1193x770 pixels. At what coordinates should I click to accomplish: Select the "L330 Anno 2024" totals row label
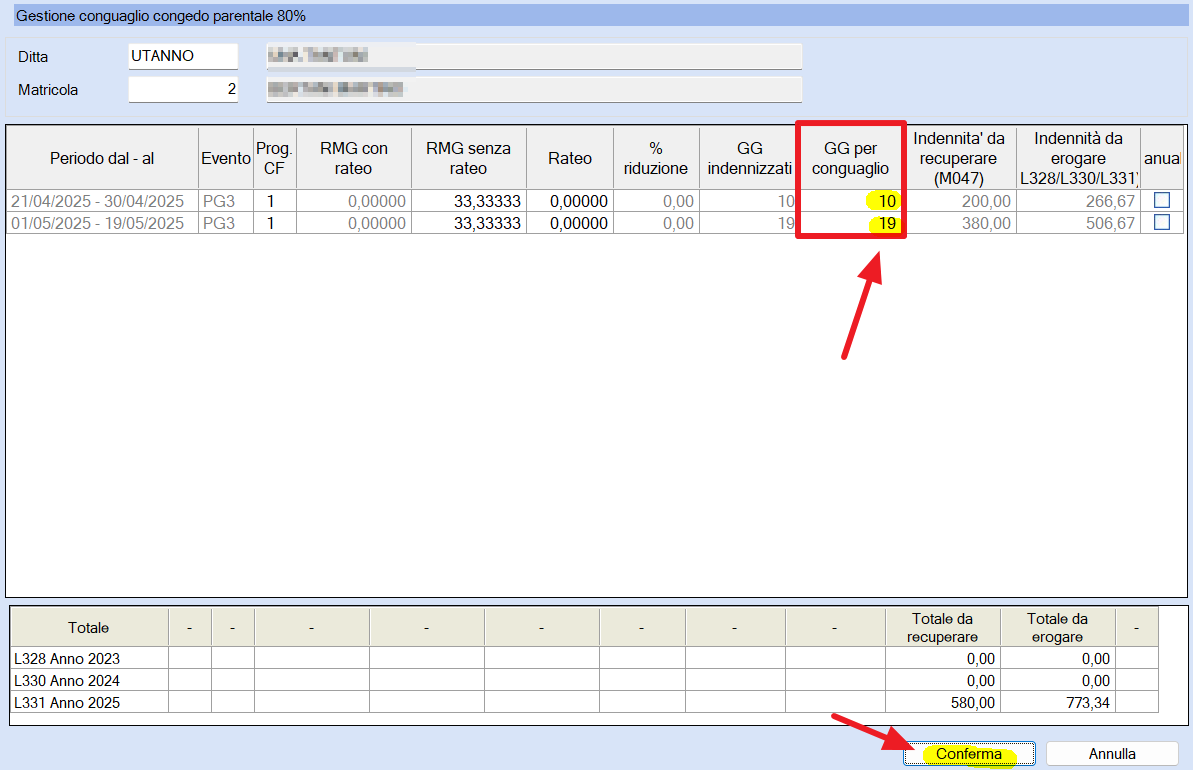89,680
